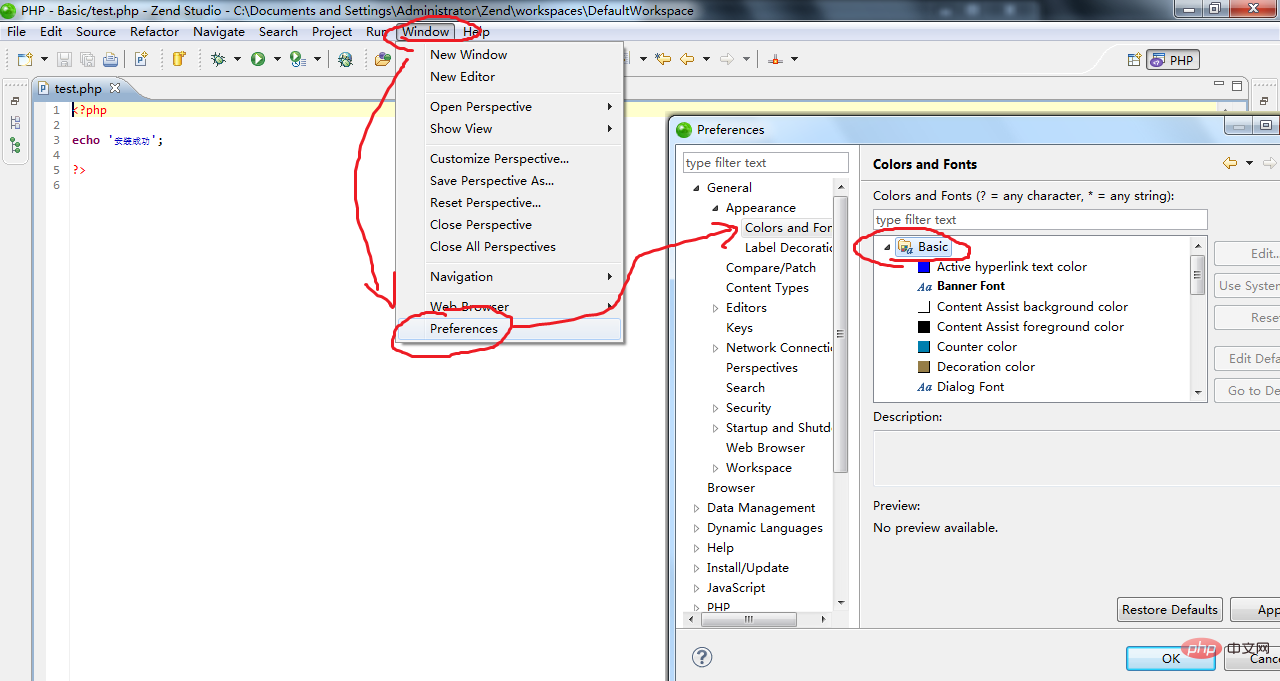1280x681 pixels.
Task: Open the Refactor menu
Action: (x=154, y=31)
